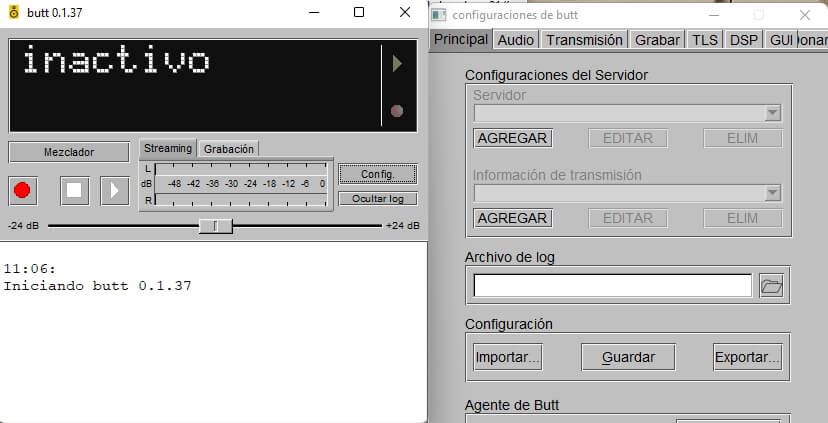
Task: Open the Grabar settings tab
Action: click(657, 40)
